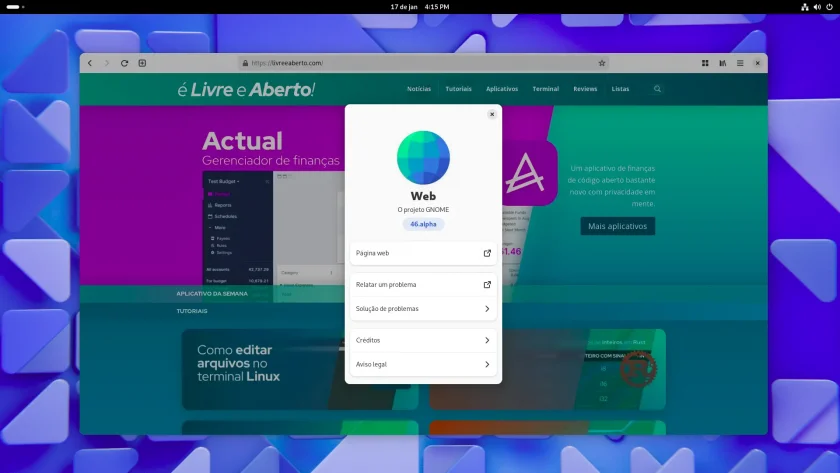Viewport: 840px width, 473px height.
Task: Open Como editar arquivos tutorial card
Action: point(300,369)
